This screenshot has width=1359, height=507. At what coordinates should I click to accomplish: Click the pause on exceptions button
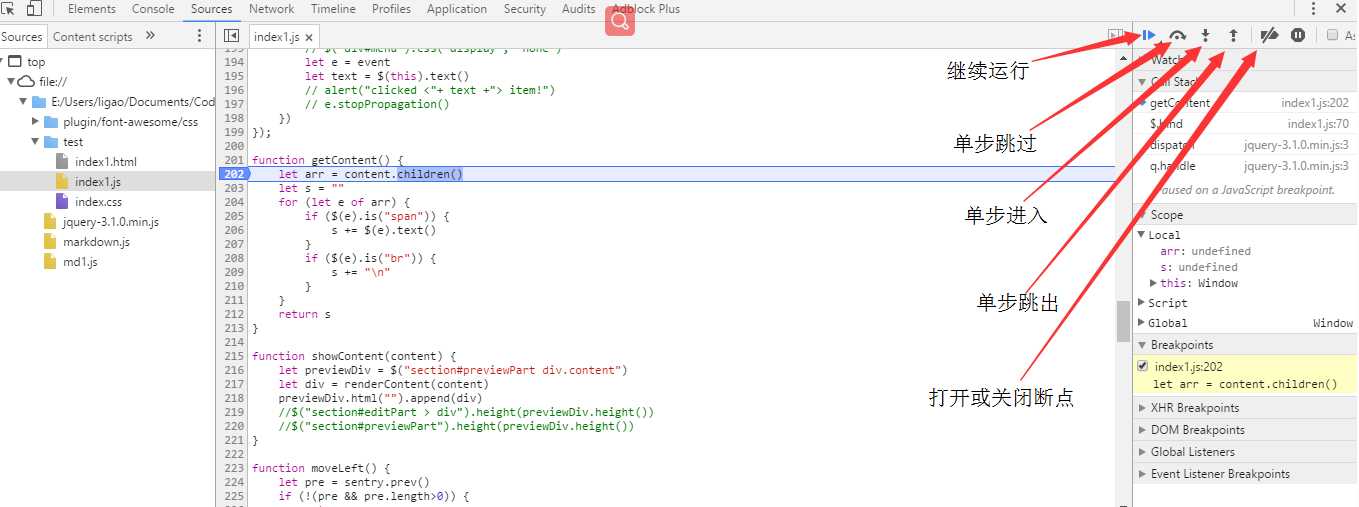pyautogui.click(x=1298, y=35)
